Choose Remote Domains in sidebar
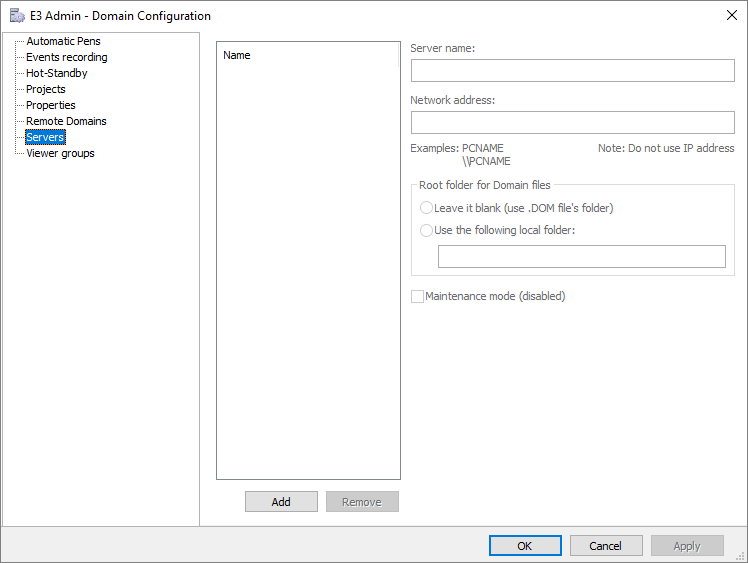 (x=66, y=121)
